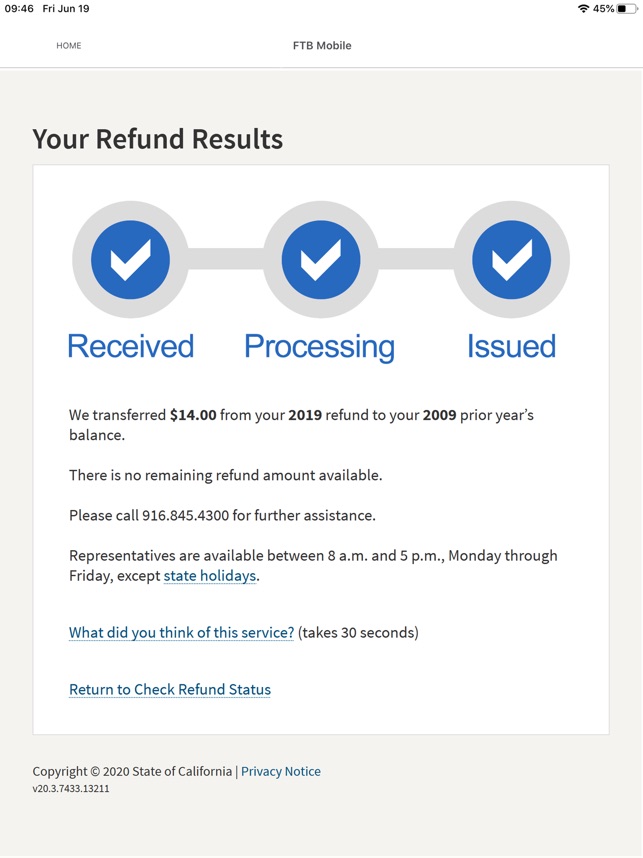643x858 pixels.
Task: Click the Issued step checkmark icon
Action: pos(511,259)
